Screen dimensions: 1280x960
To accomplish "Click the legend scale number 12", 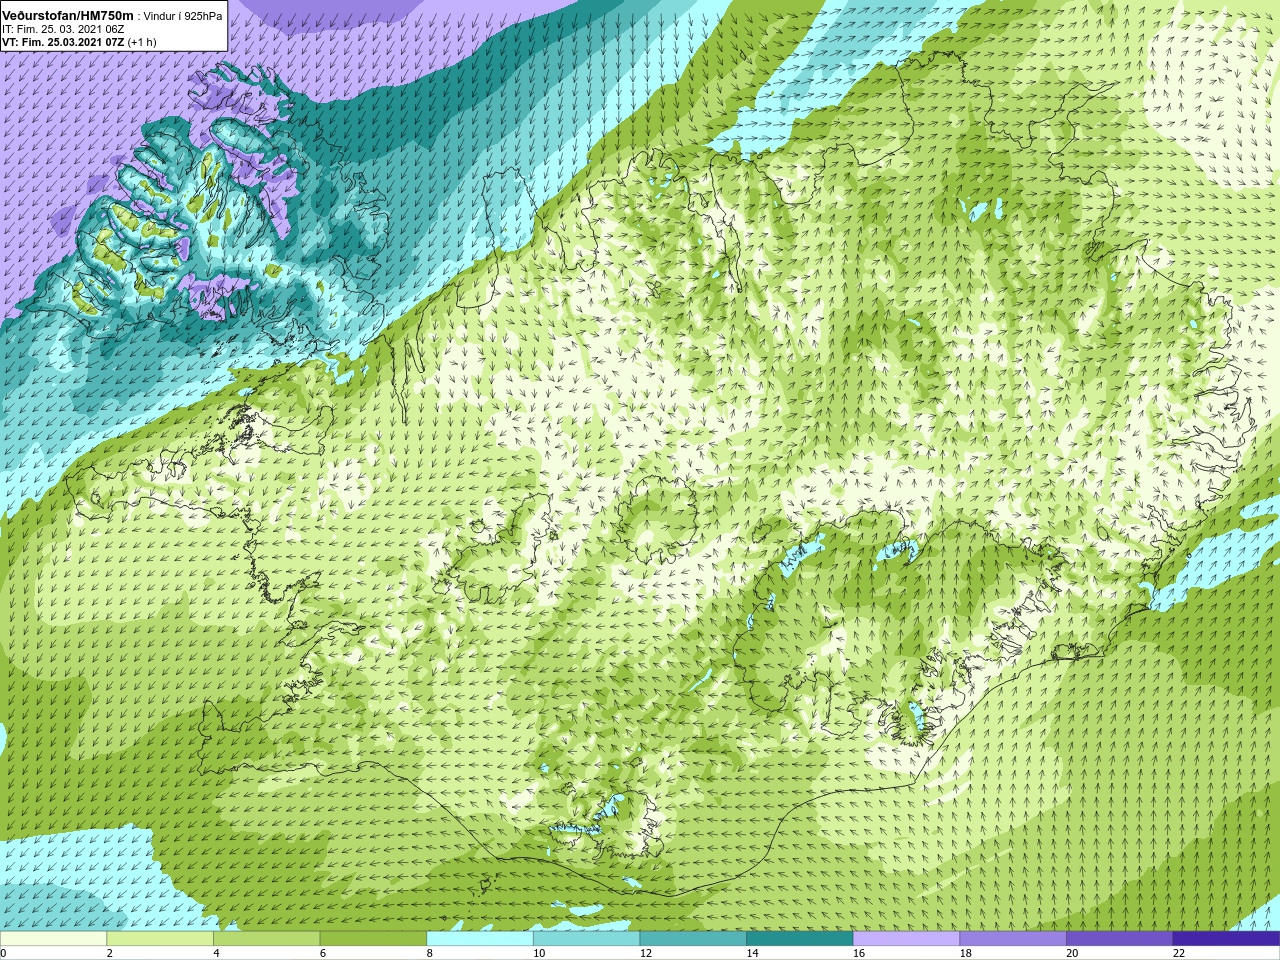I will point(646,954).
